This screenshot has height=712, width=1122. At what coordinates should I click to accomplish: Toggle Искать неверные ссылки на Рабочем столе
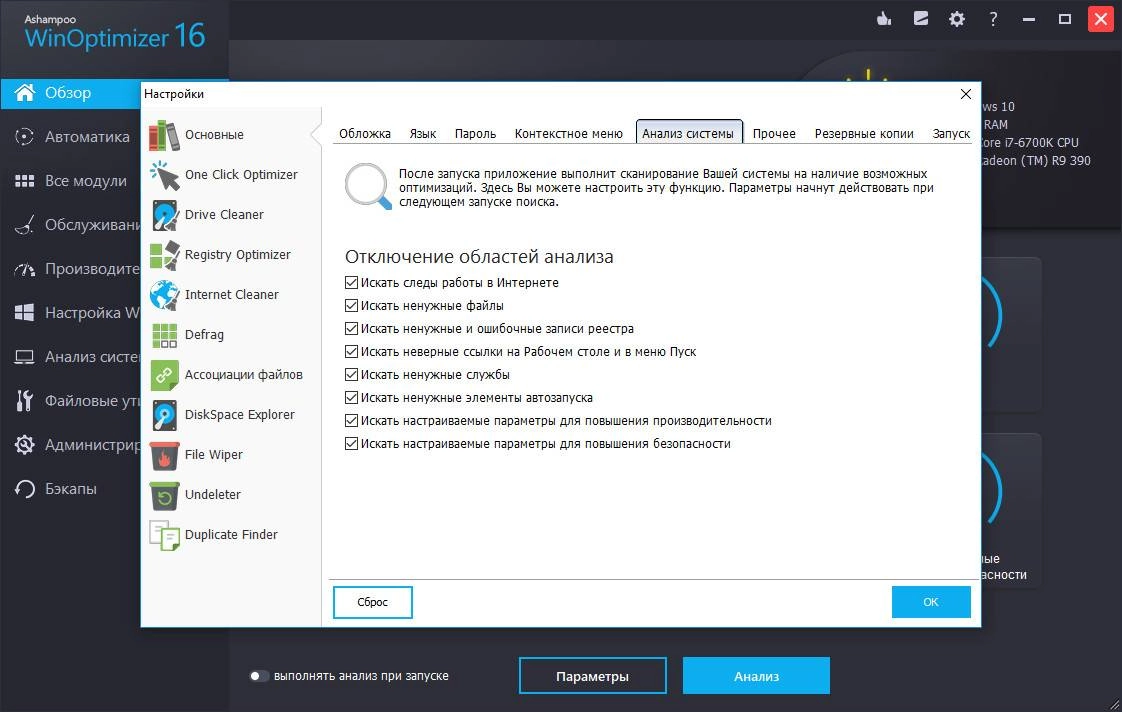351,351
